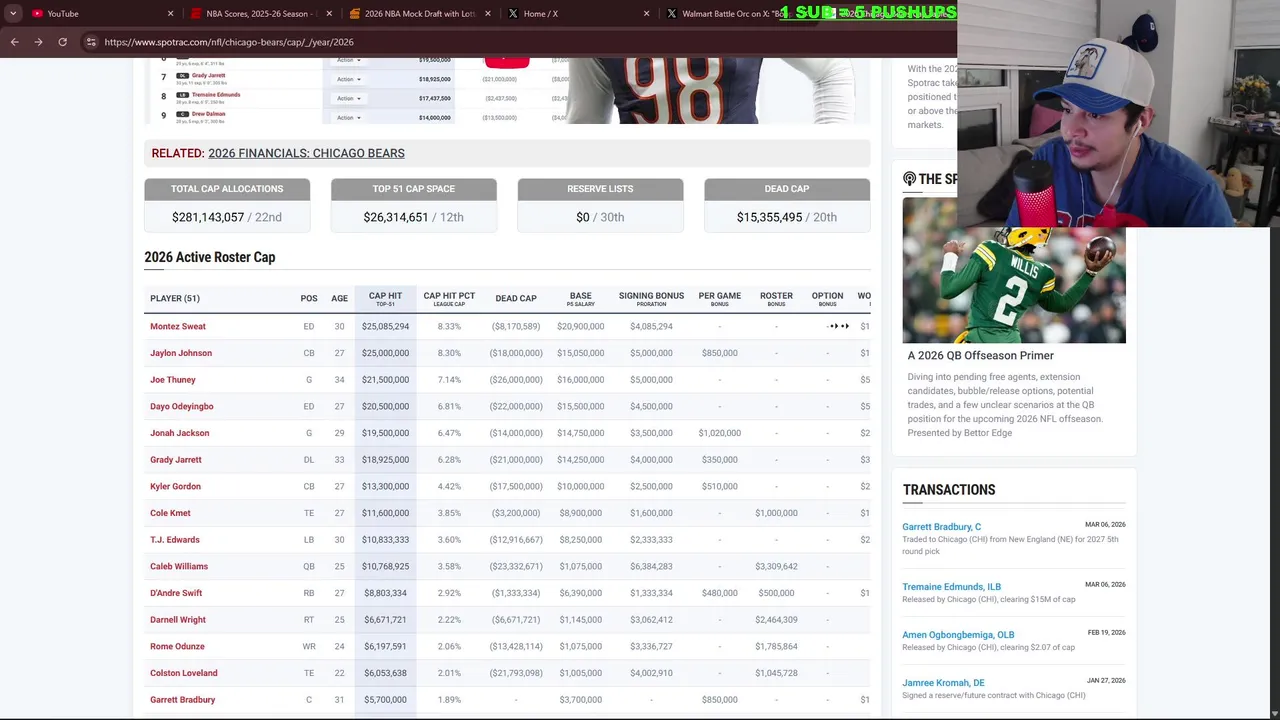The width and height of the screenshot is (1280, 720).
Task: Click the browser forward arrow
Action: (38, 42)
